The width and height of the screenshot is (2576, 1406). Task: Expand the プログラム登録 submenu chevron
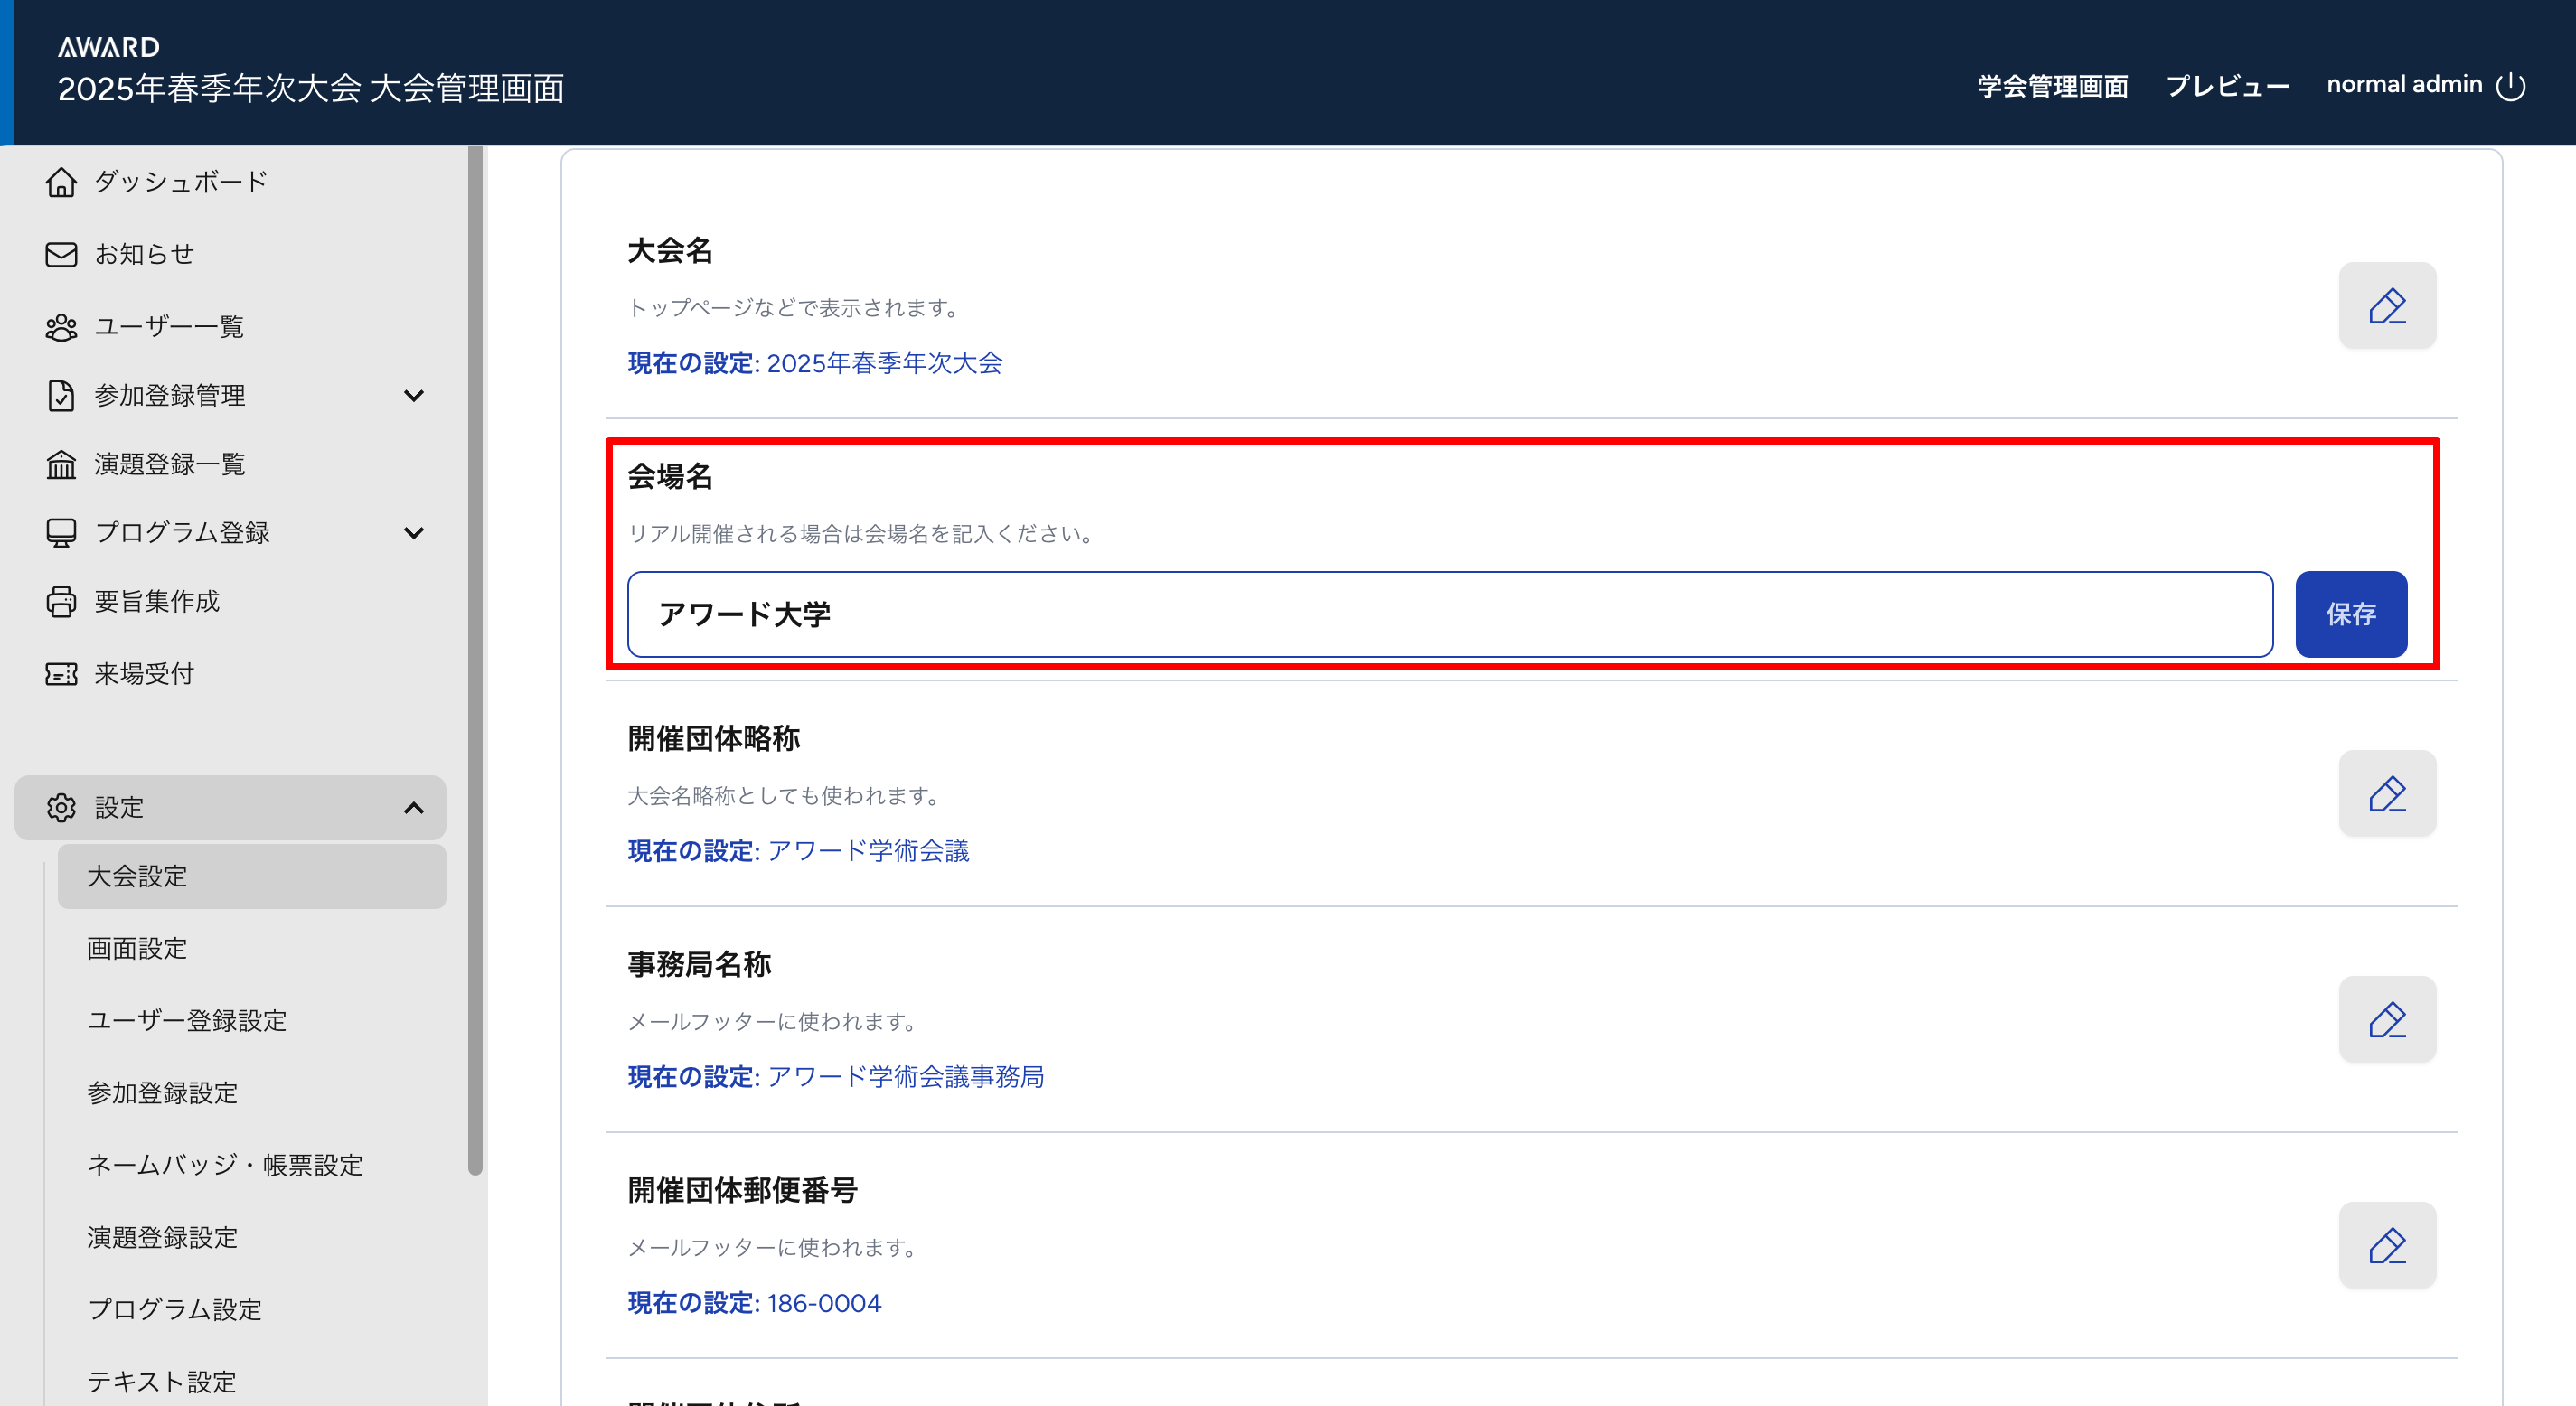tap(413, 532)
